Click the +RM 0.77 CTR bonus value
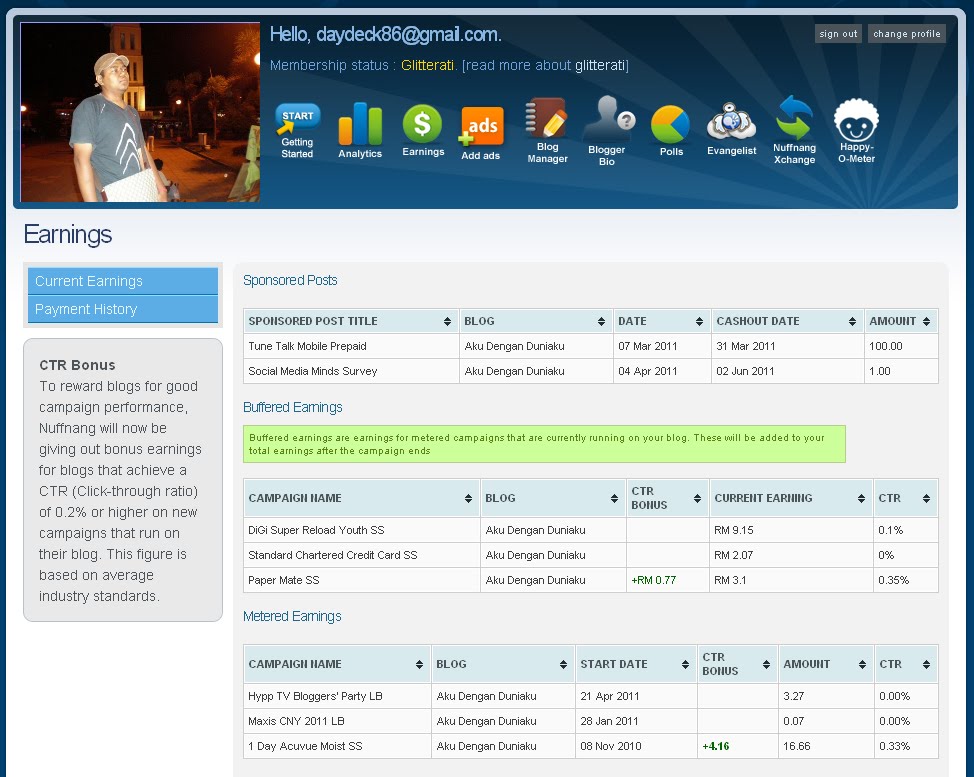 [x=653, y=580]
